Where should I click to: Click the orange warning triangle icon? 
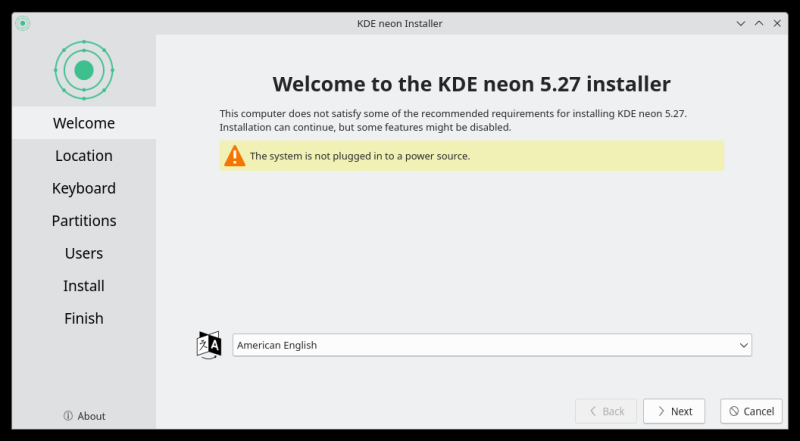(x=234, y=156)
